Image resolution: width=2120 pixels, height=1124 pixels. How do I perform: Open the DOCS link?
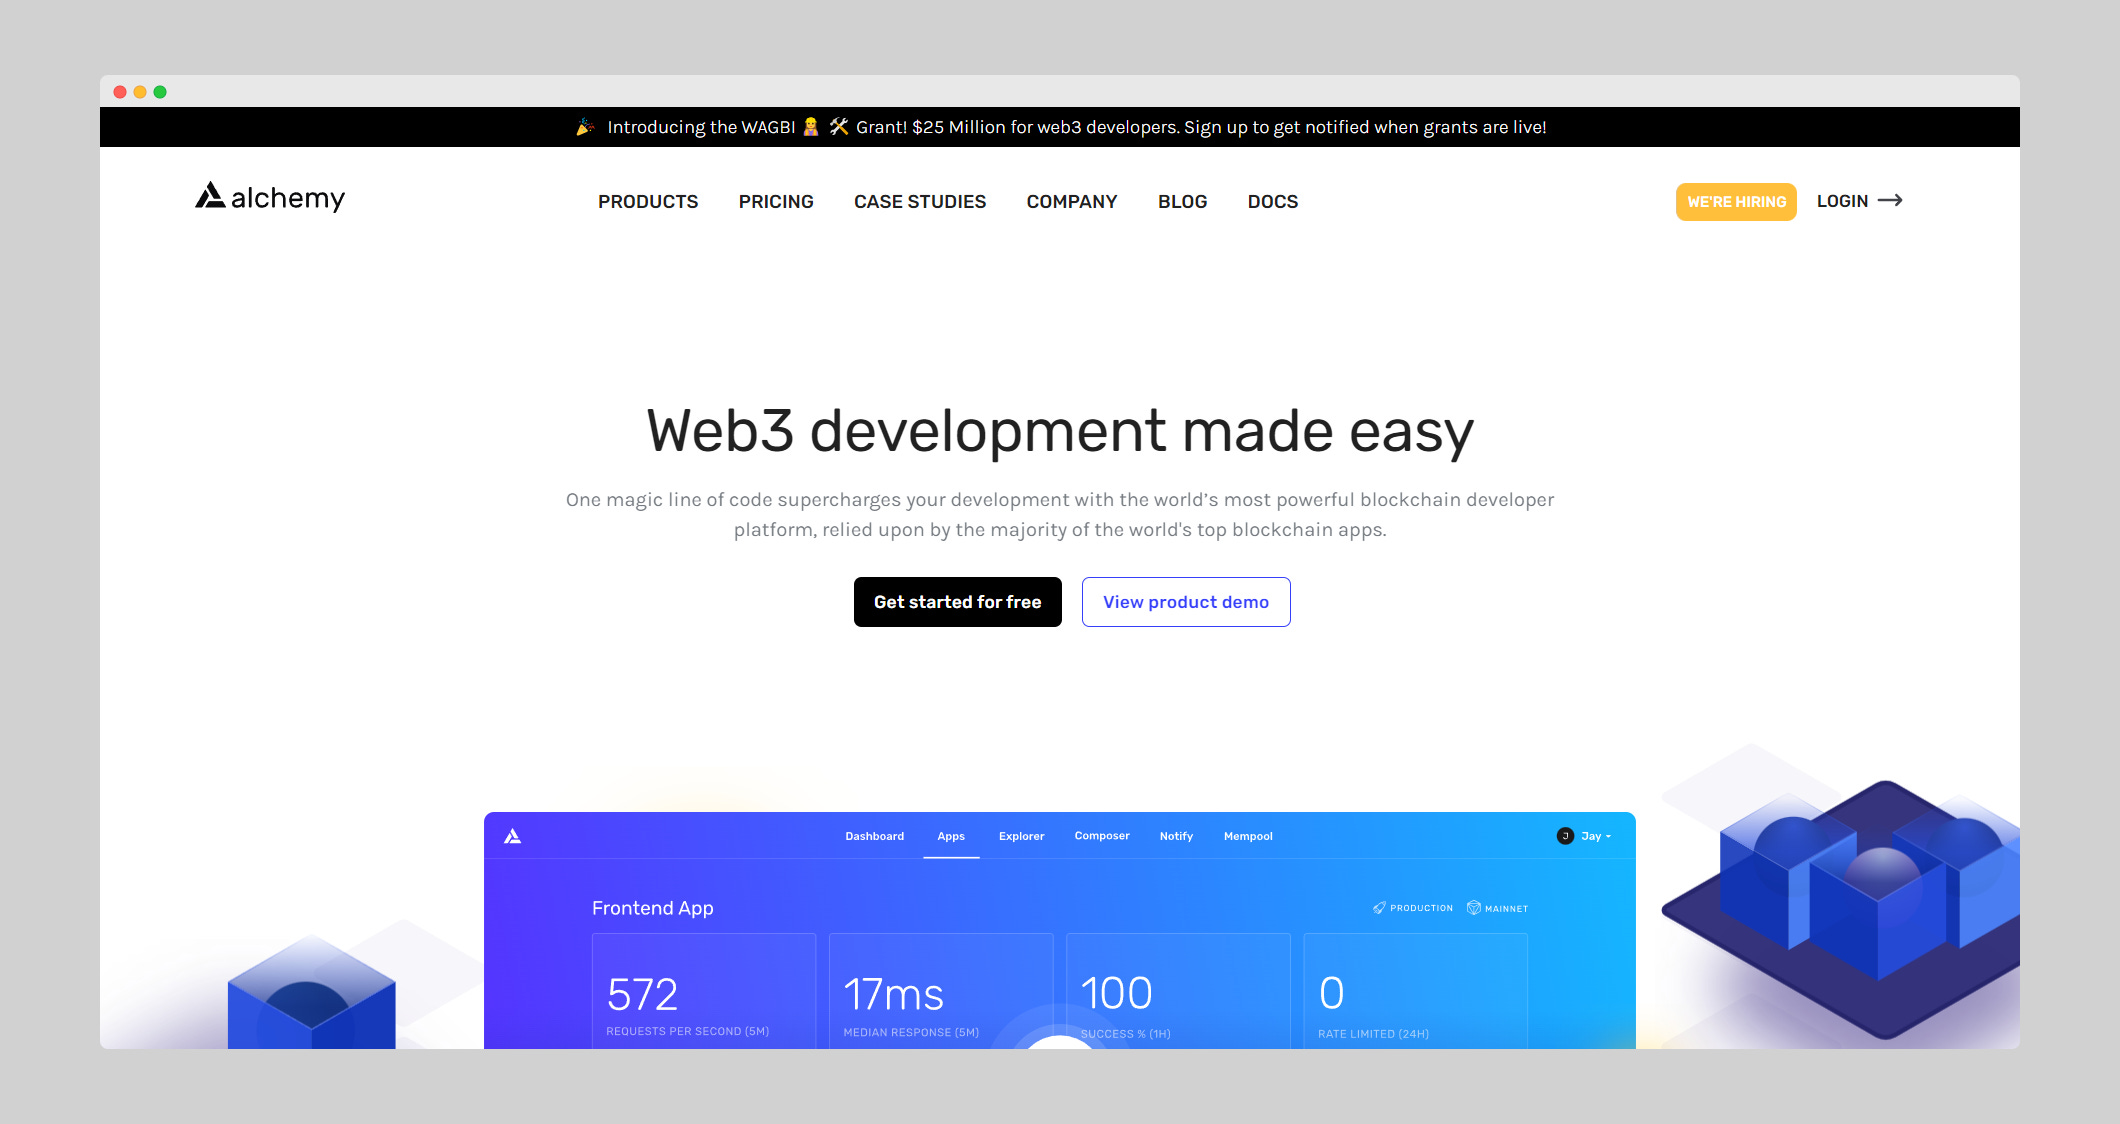pyautogui.click(x=1273, y=202)
